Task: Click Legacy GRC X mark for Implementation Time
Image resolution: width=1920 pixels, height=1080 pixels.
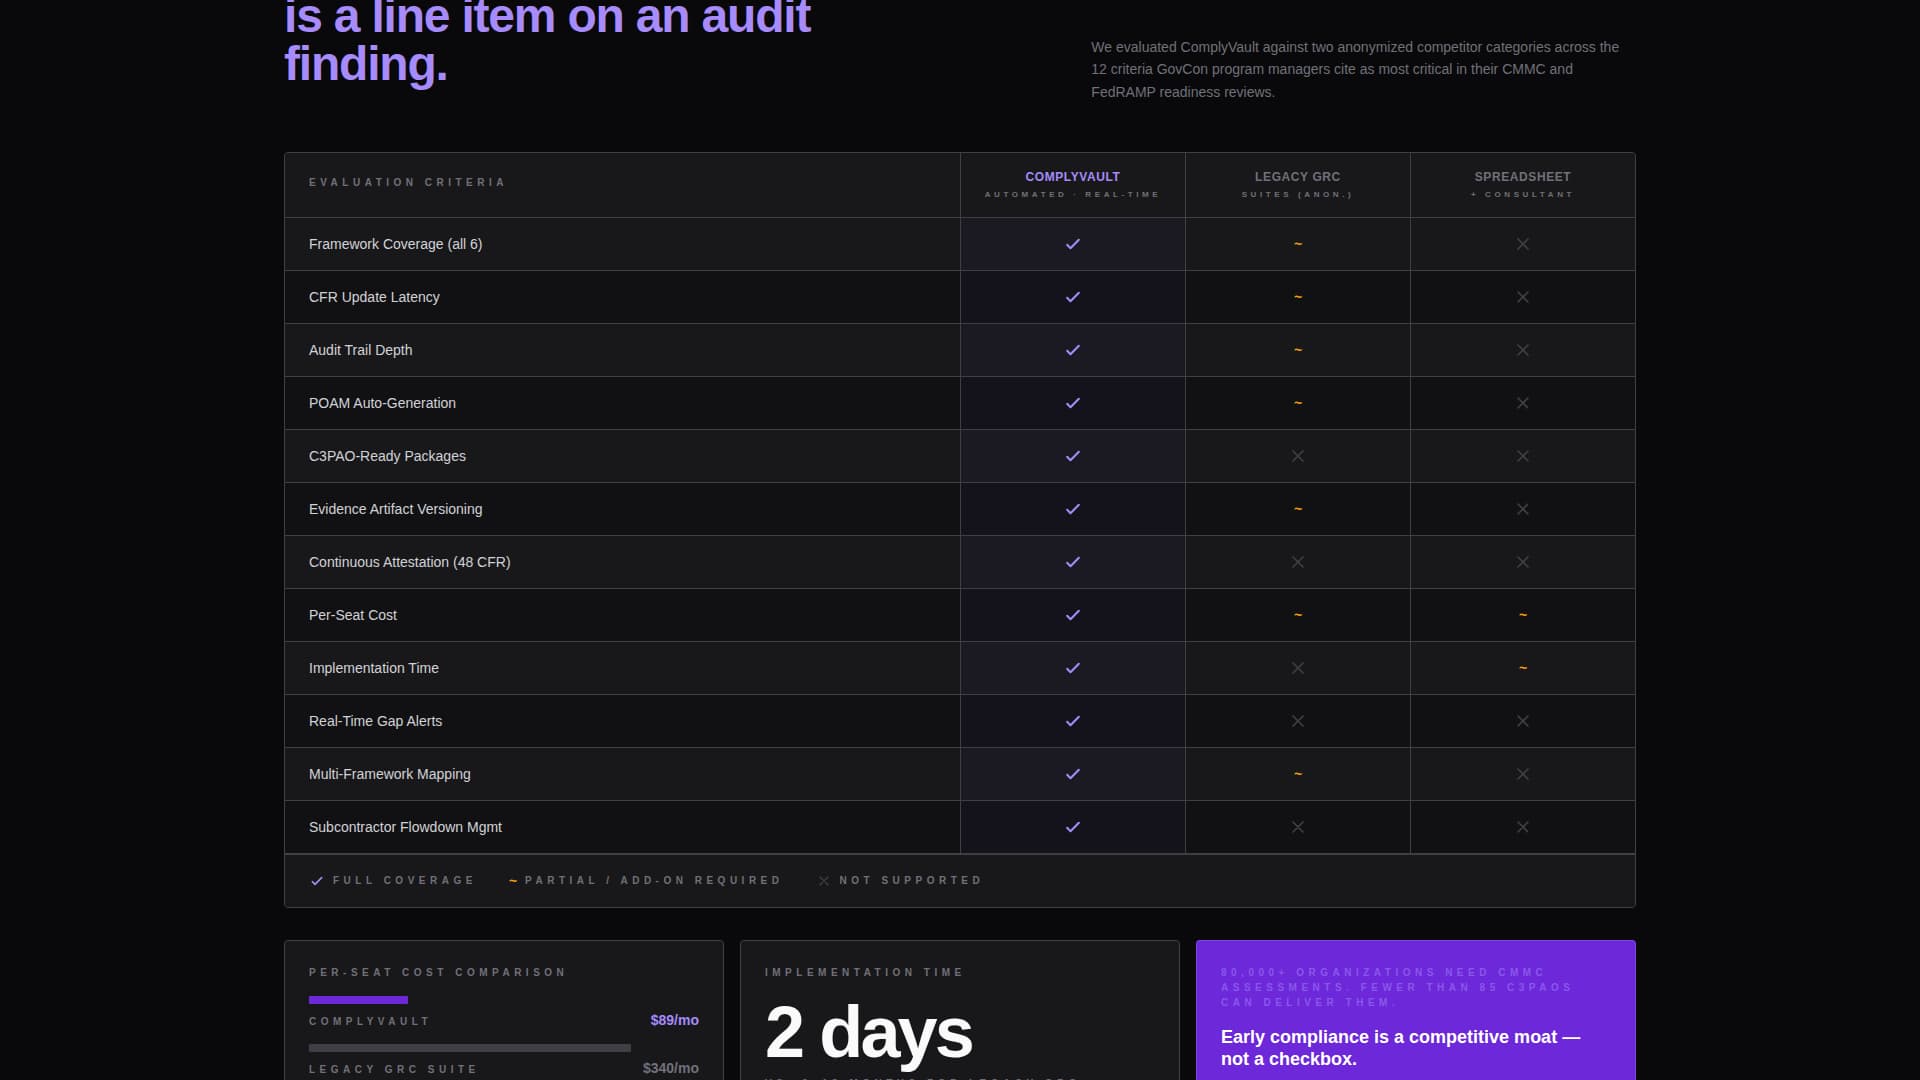Action: 1298,668
